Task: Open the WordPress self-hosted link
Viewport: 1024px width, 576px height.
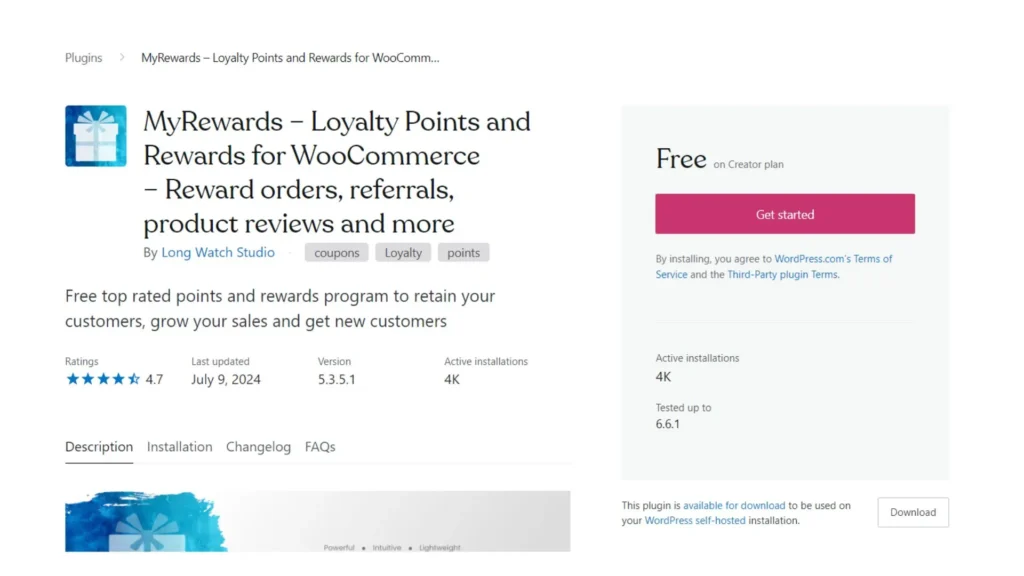Action: pos(695,520)
